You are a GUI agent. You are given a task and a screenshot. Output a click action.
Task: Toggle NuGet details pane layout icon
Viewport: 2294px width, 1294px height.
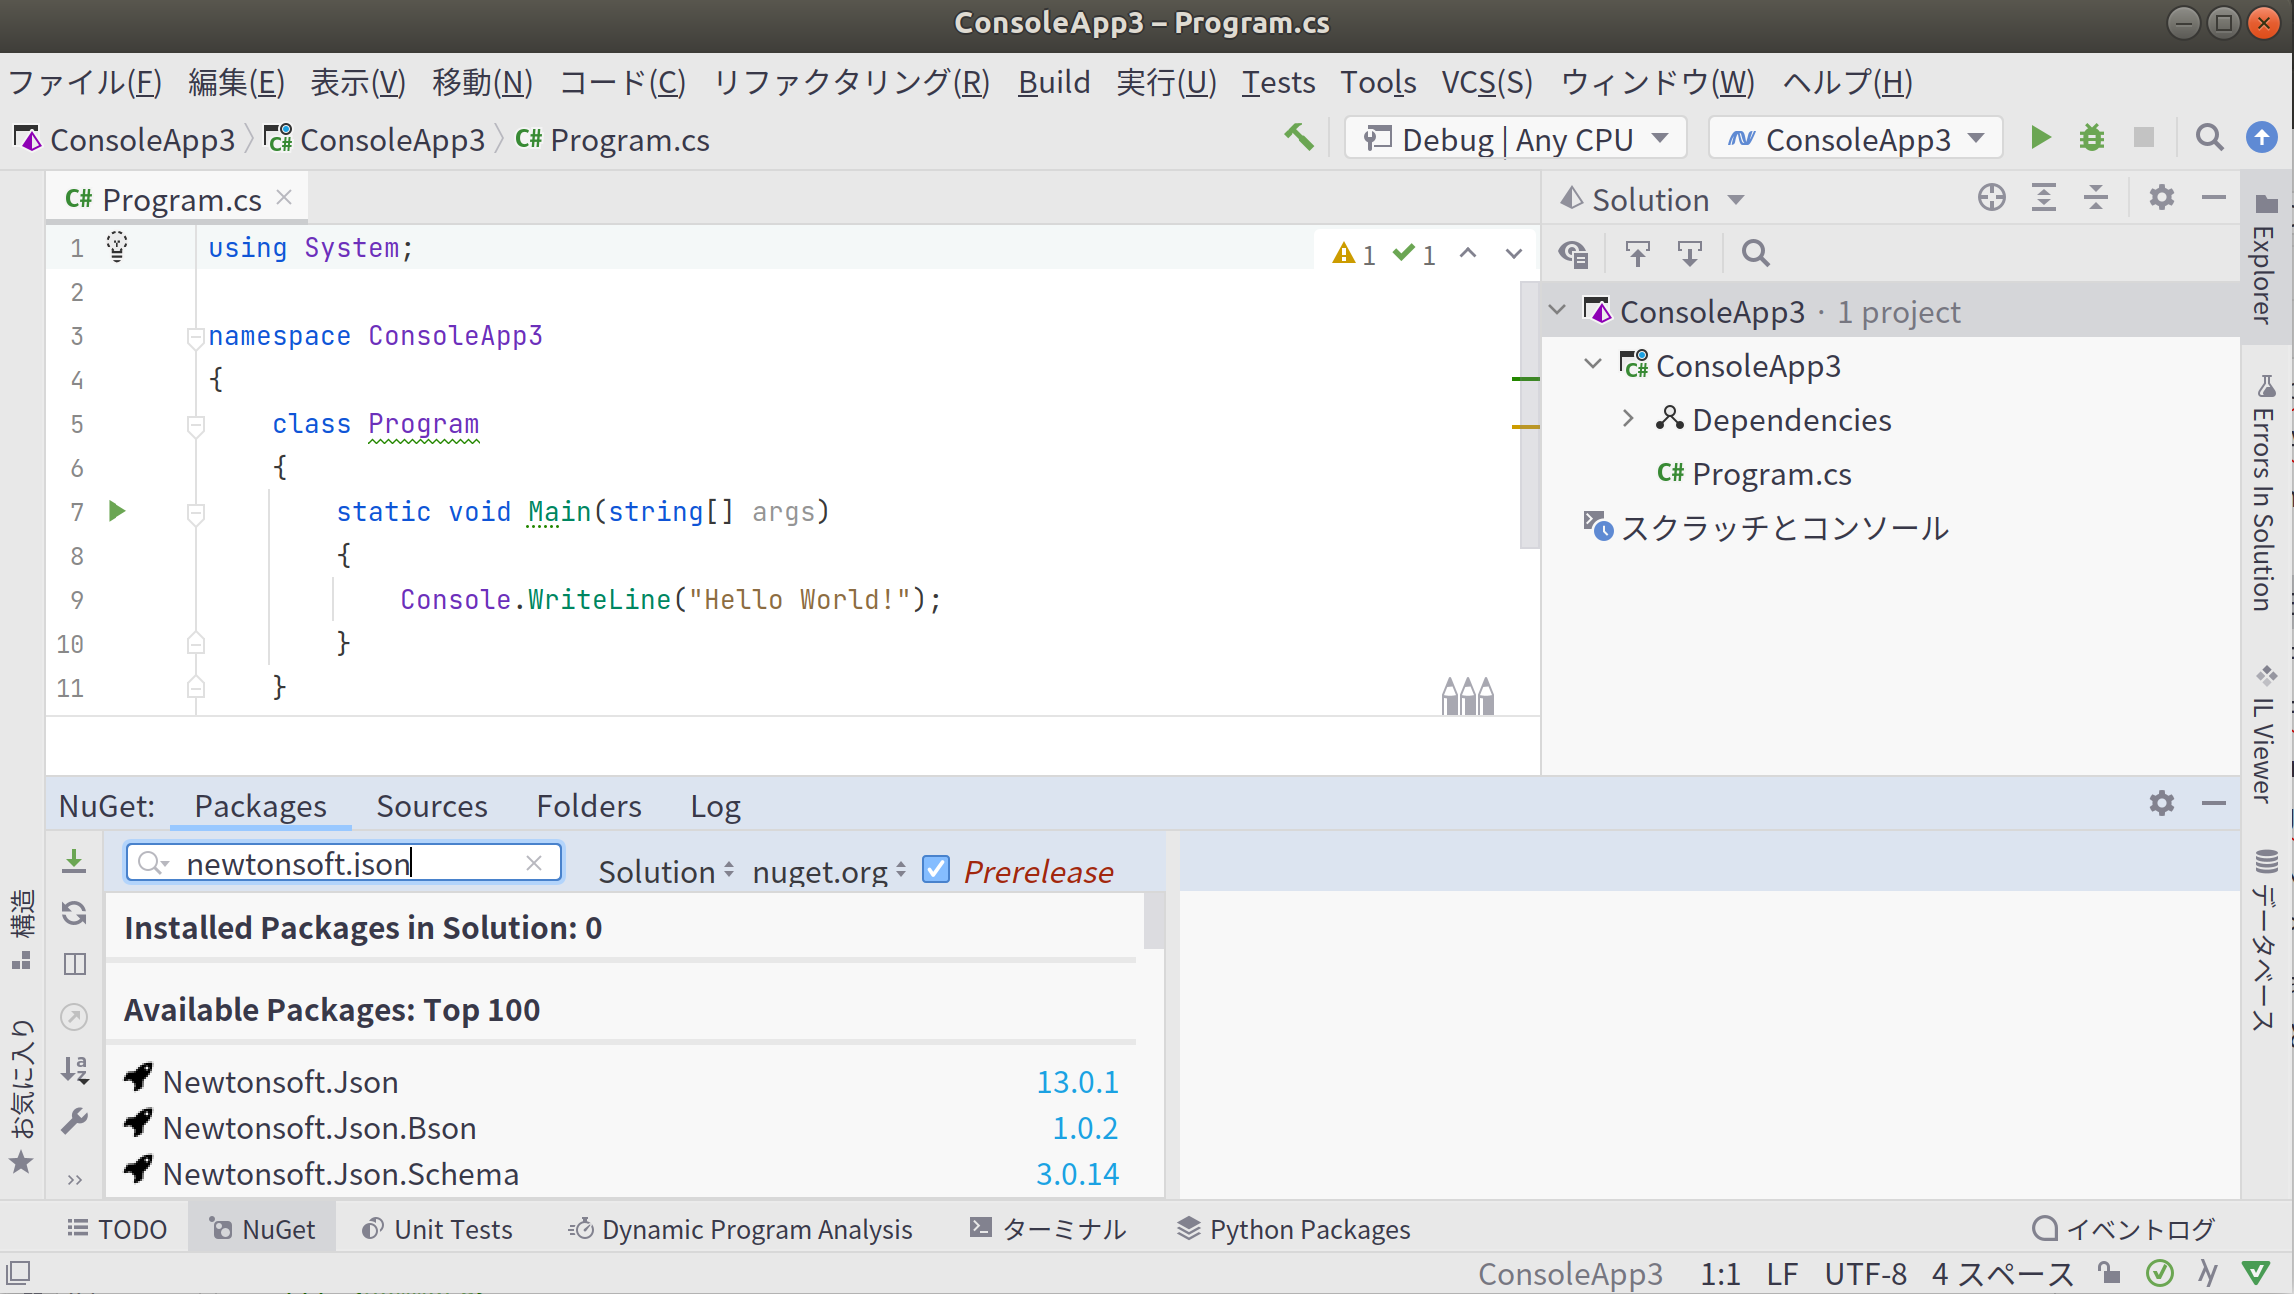(x=74, y=964)
